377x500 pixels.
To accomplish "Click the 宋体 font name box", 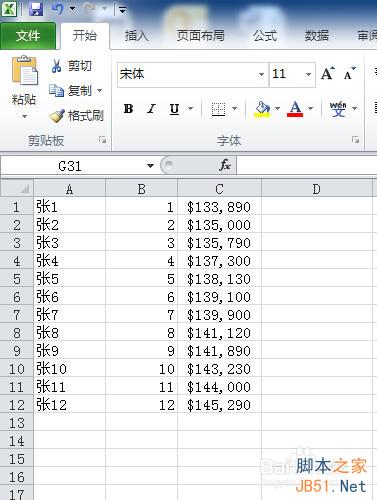I will (x=187, y=74).
